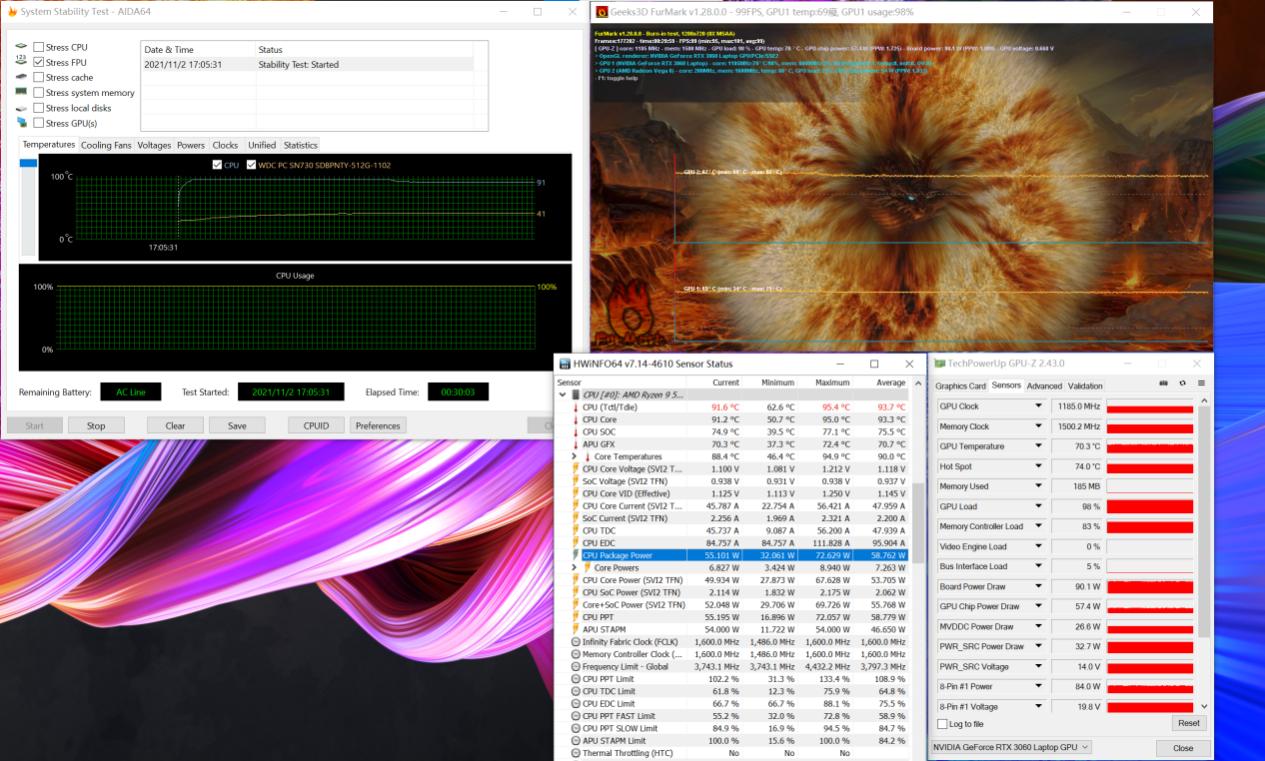1265x761 pixels.
Task: Click the Reset button in GPU-Z
Action: (1188, 723)
